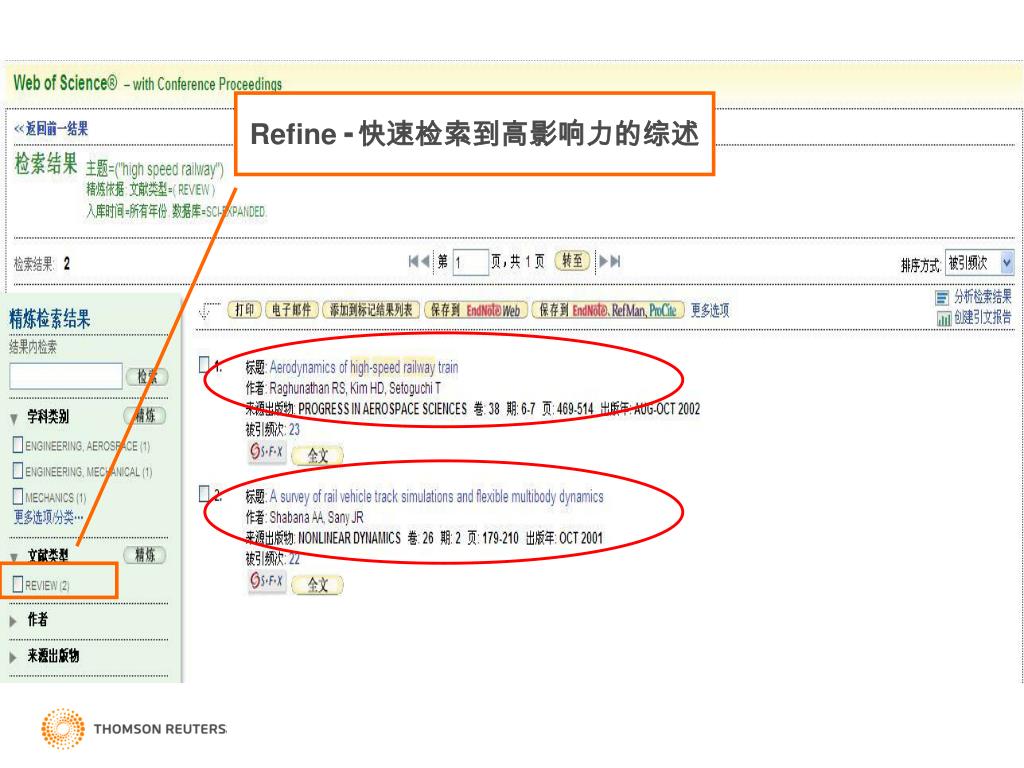The width and height of the screenshot is (1024, 768).
Task: Click the SFX icon under rail vehicle survey result
Action: tap(266, 581)
